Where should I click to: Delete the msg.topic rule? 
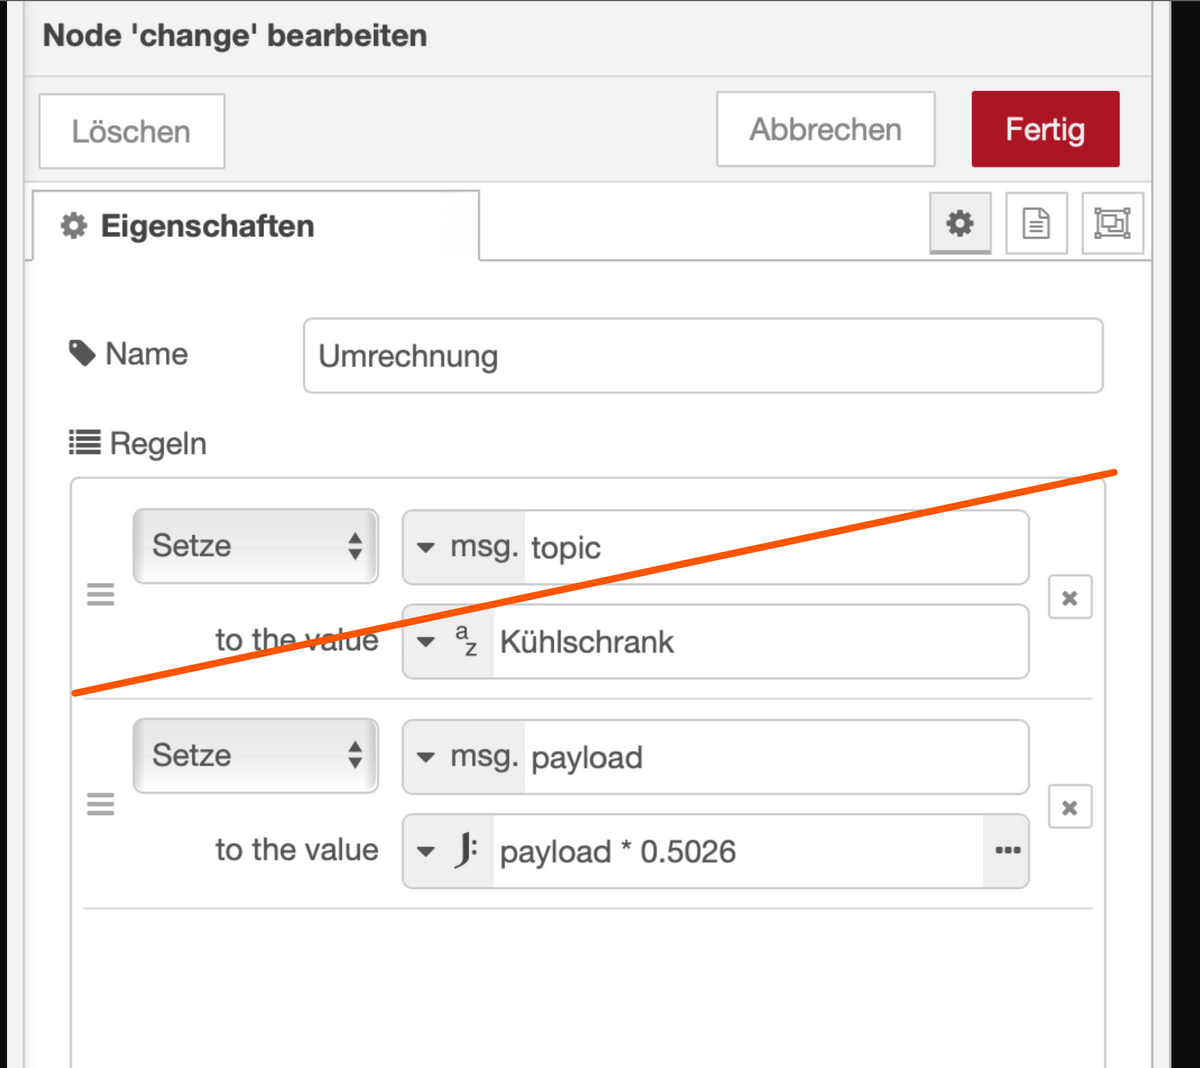(1070, 598)
